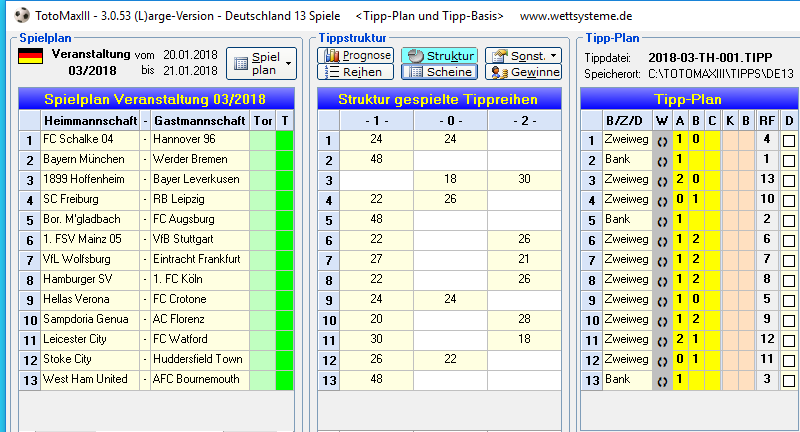Click the German flag icon in Spielplan

pos(30,56)
